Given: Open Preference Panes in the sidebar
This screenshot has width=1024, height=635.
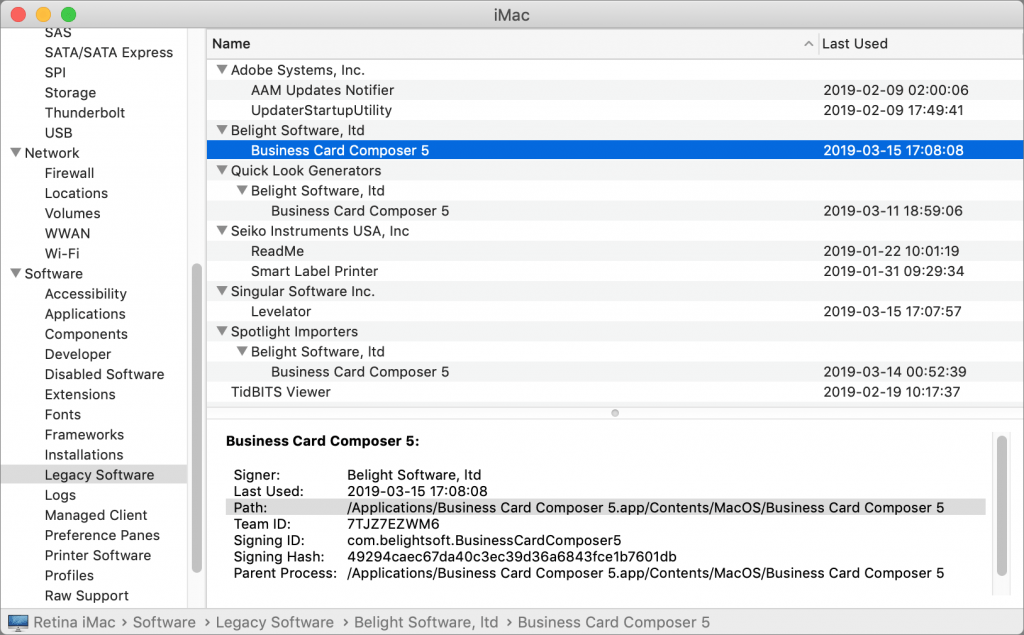Looking at the screenshot, I should 102,535.
